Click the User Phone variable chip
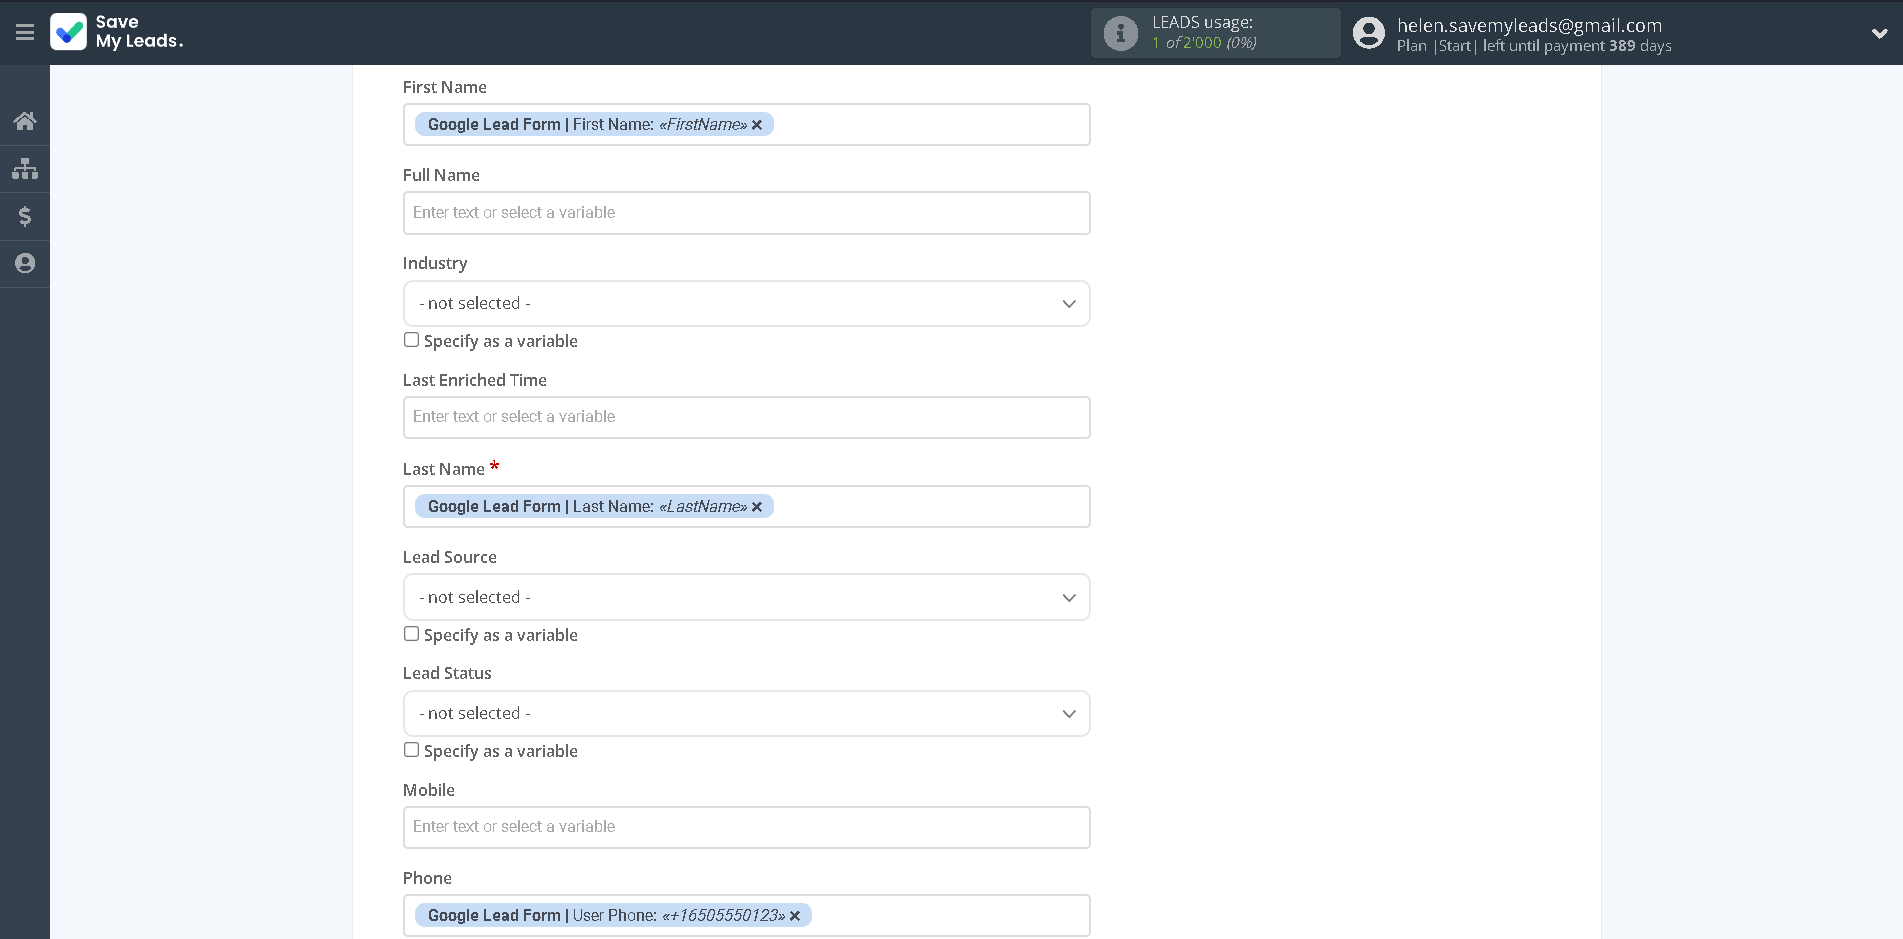 click(613, 915)
